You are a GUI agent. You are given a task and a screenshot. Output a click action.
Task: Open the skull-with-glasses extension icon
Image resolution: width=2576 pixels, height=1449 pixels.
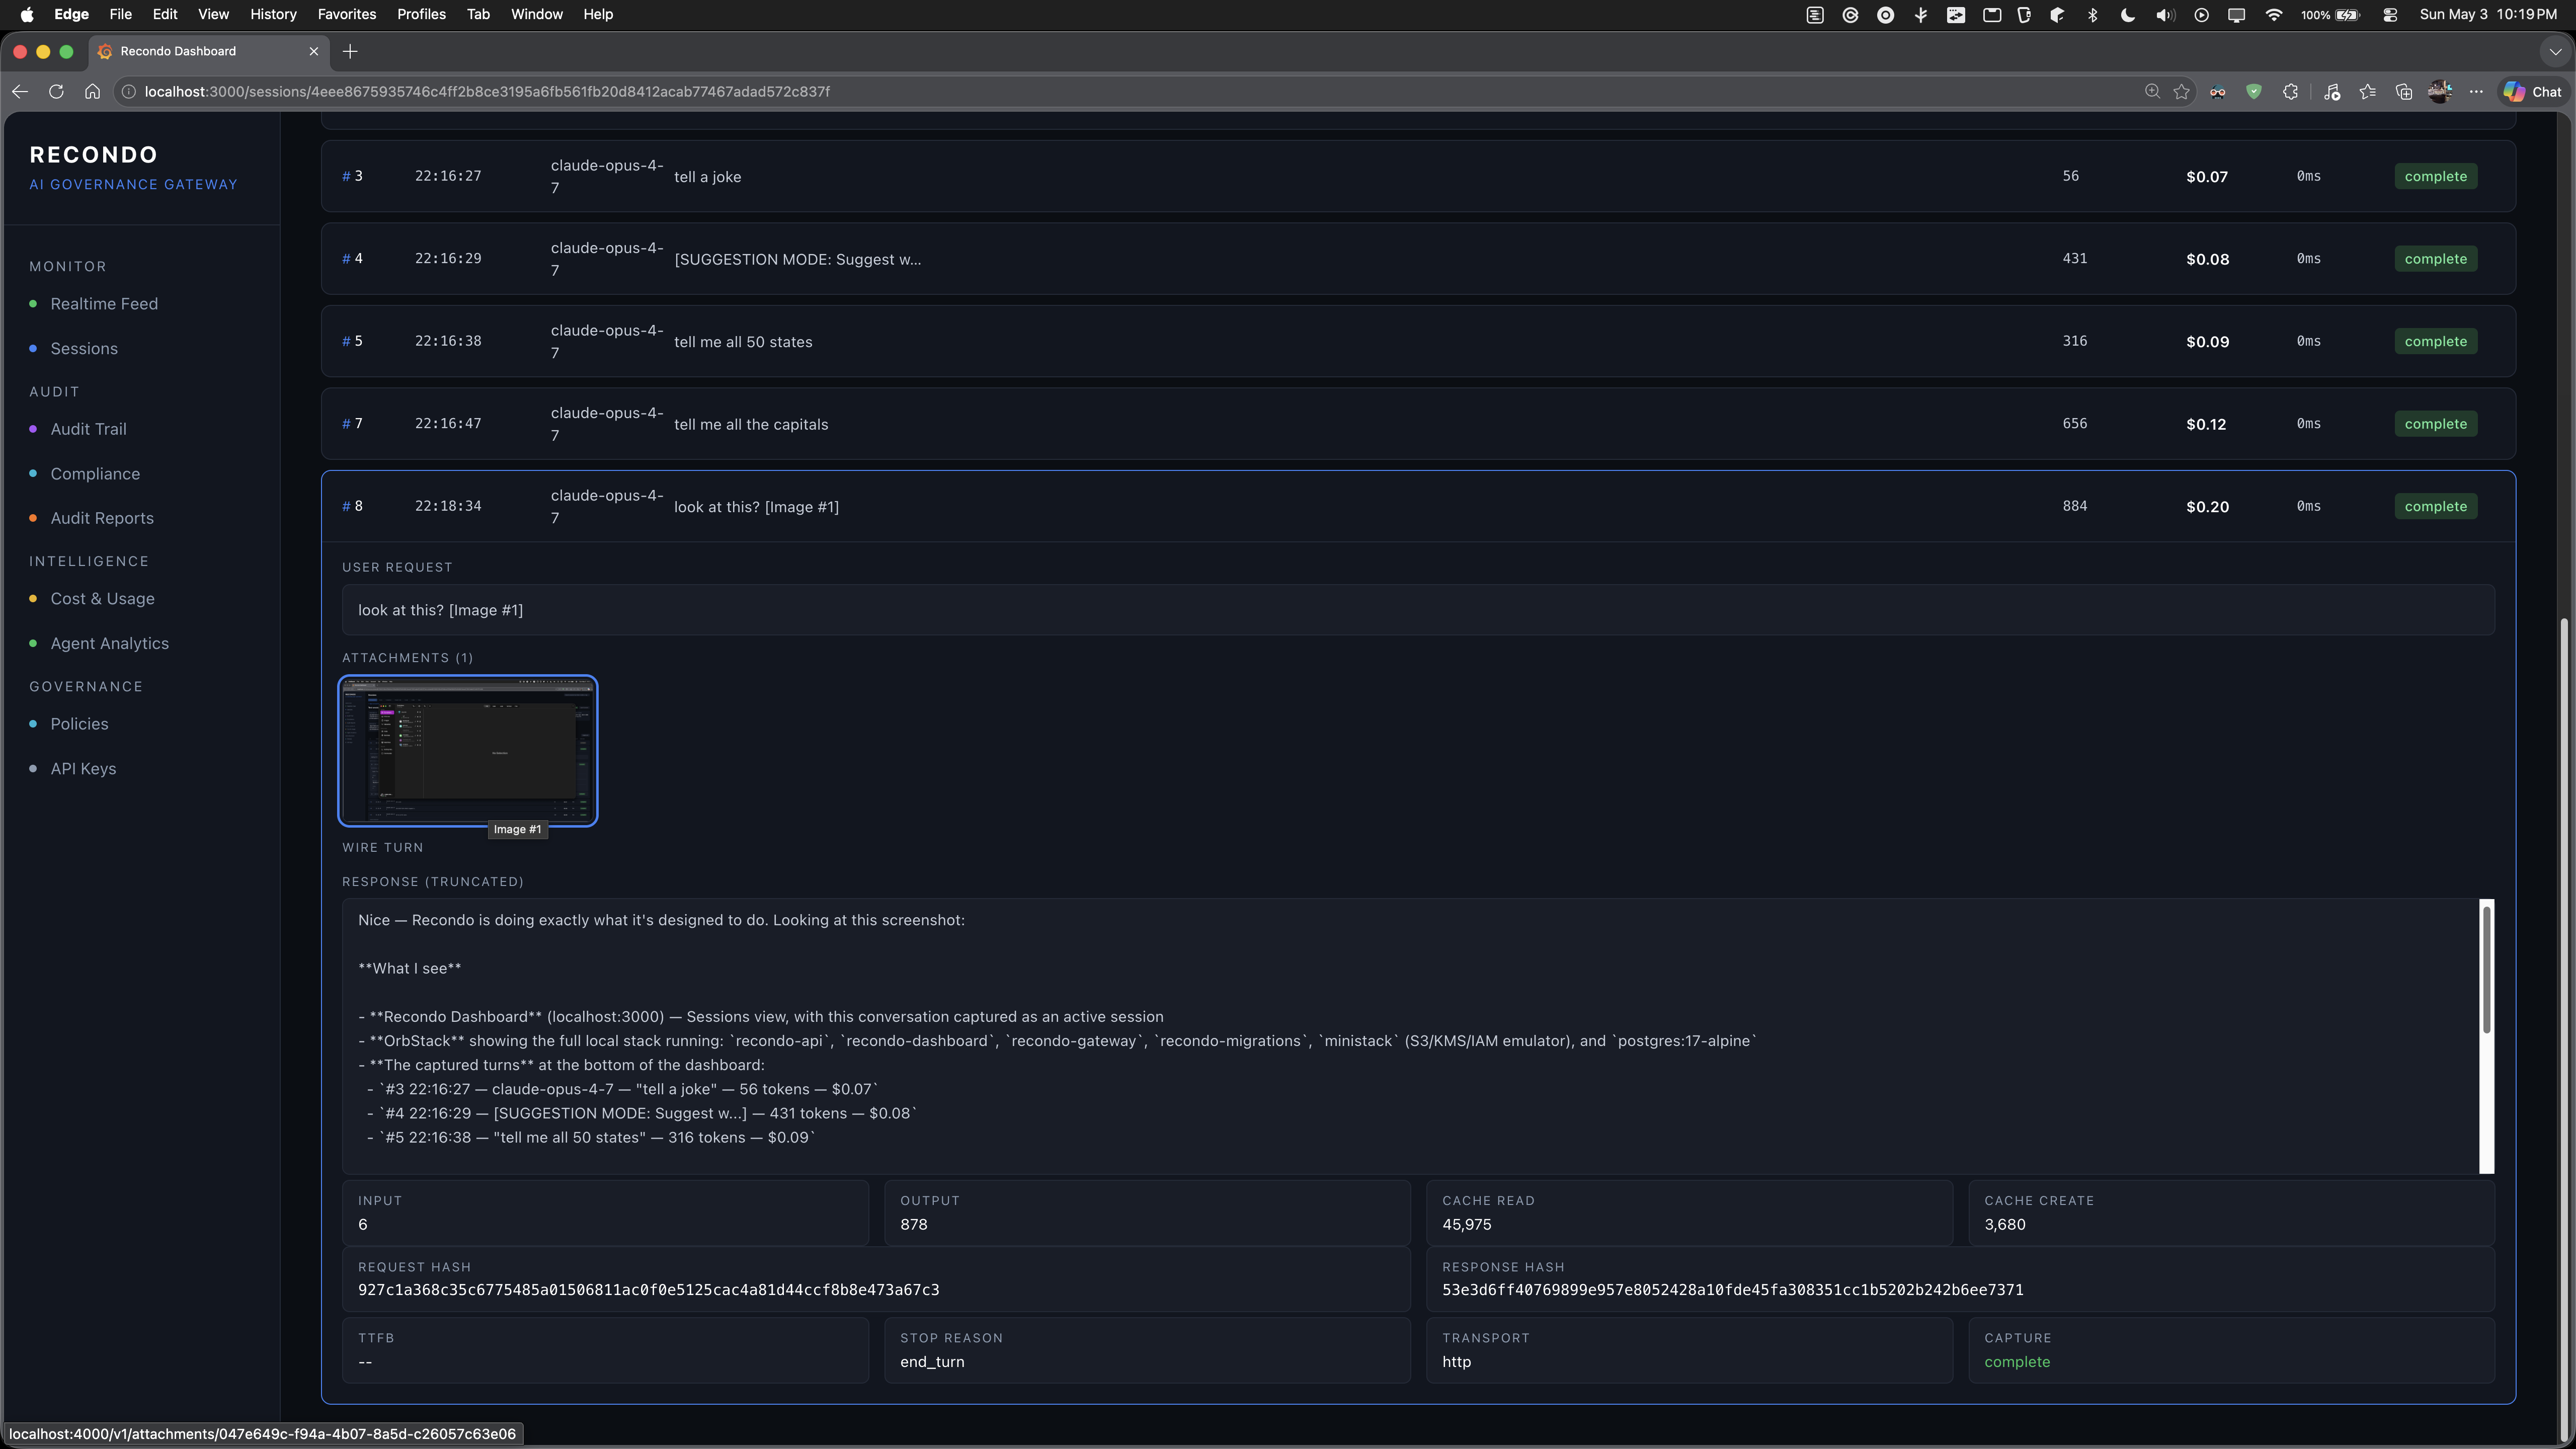click(2218, 91)
